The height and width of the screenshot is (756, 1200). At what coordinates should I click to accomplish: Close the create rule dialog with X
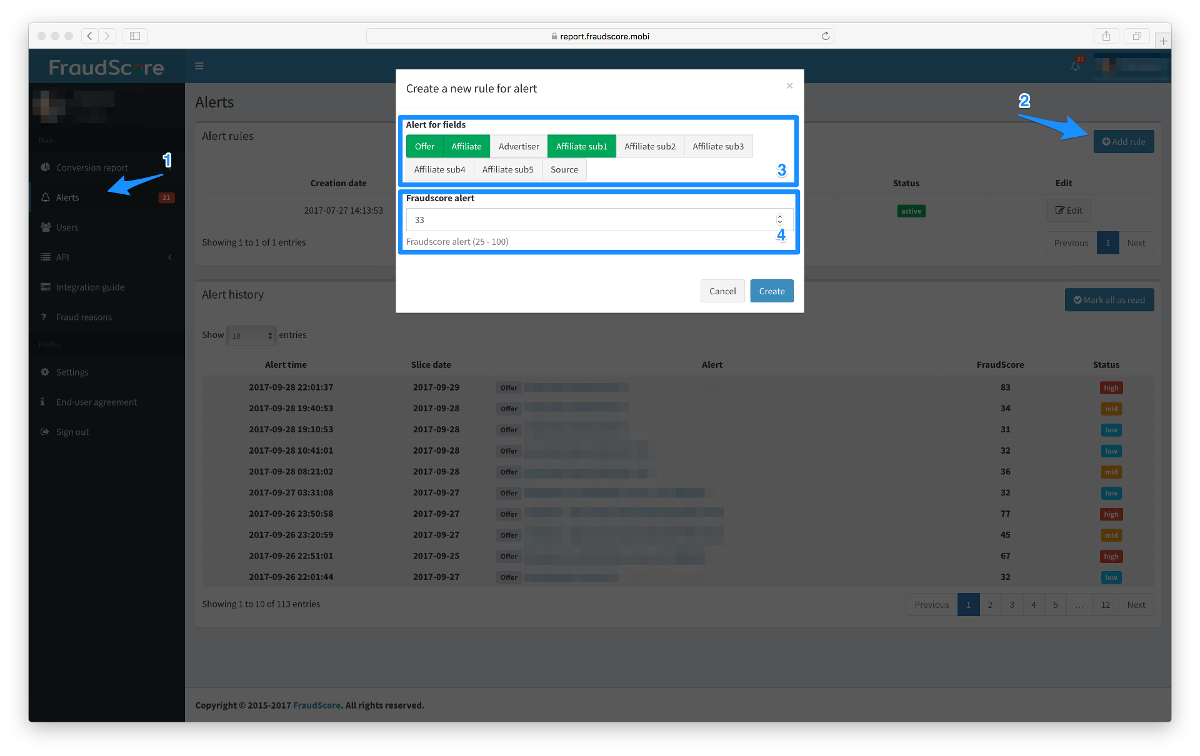point(789,86)
